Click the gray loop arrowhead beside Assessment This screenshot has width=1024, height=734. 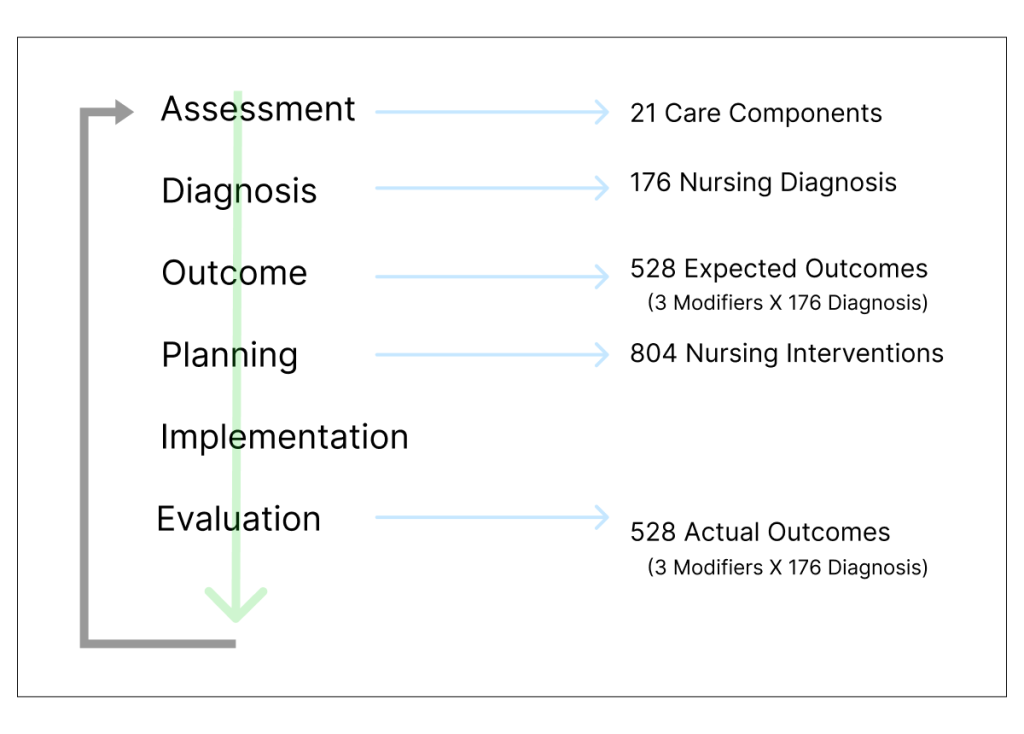coord(124,112)
